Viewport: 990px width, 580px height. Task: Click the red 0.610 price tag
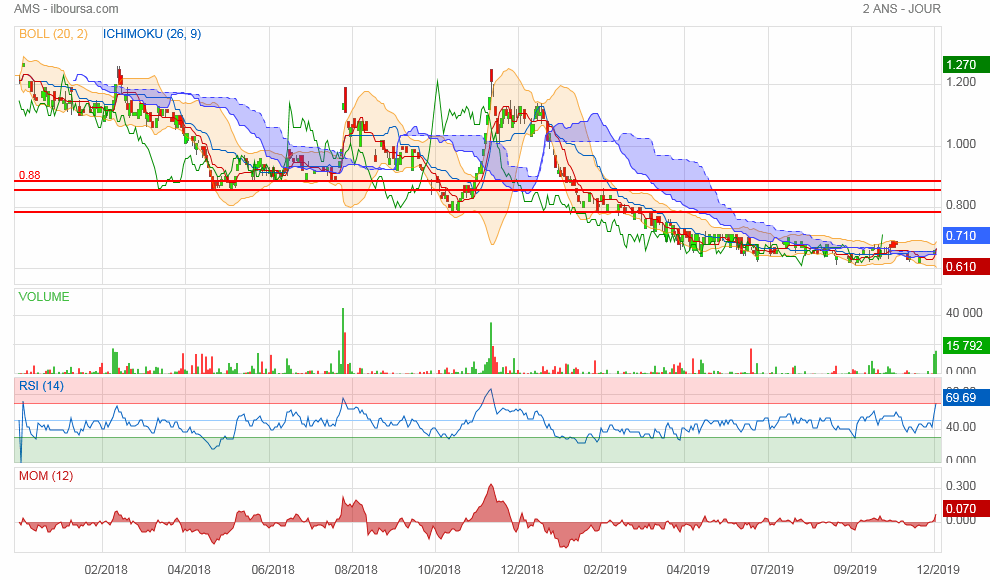coord(966,266)
